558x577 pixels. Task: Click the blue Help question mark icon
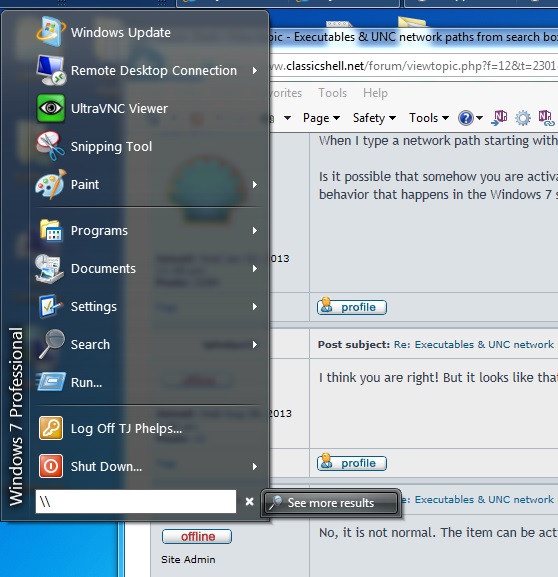click(x=466, y=118)
